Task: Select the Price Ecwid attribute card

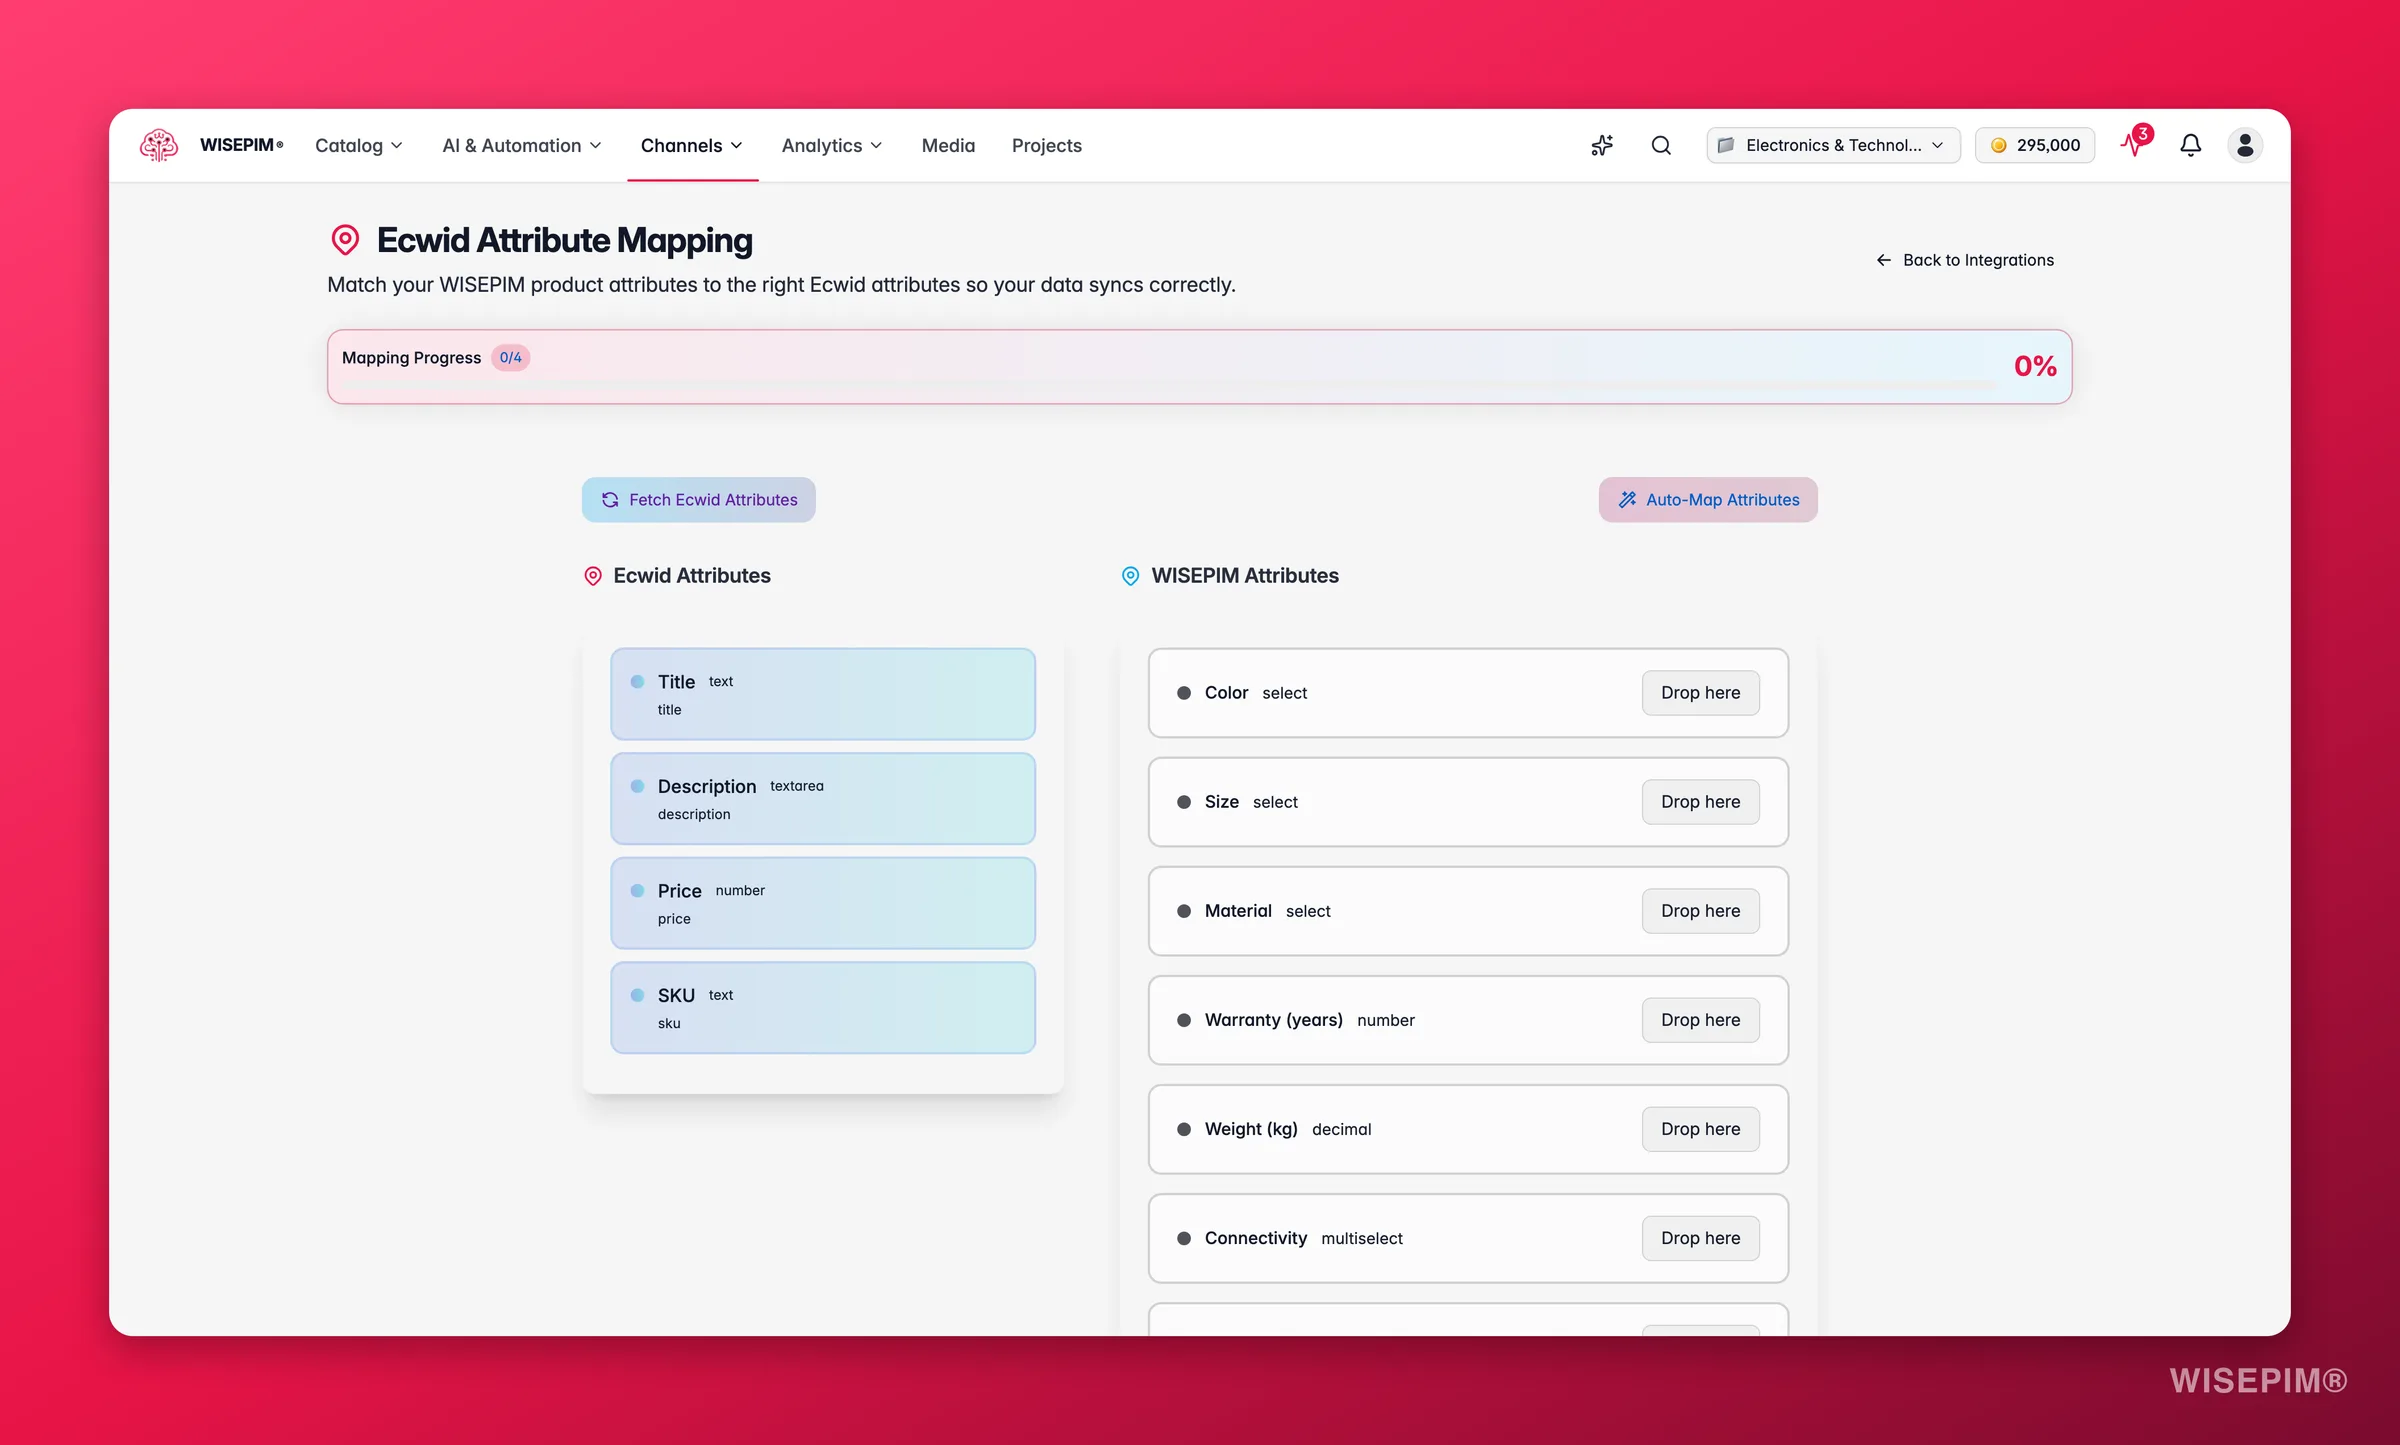Action: point(823,903)
